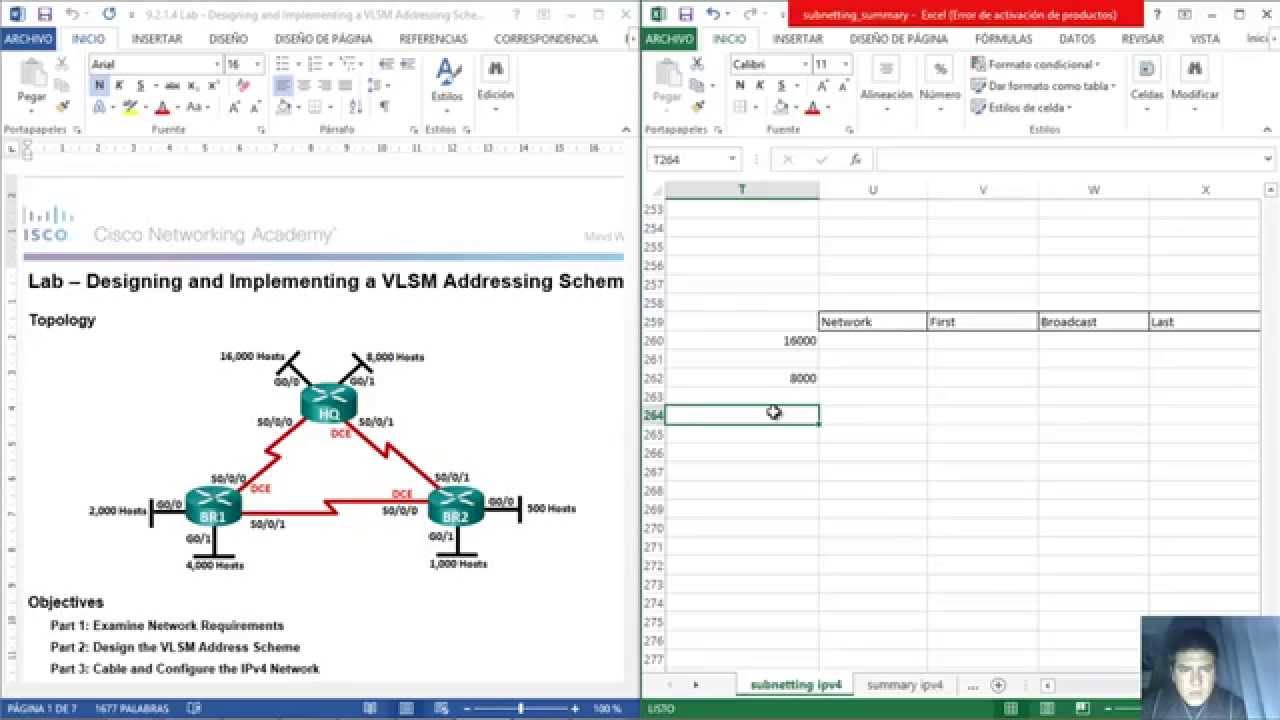Image resolution: width=1280 pixels, height=720 pixels.
Task: Open REFERENCIAS tab in Word
Action: click(433, 39)
